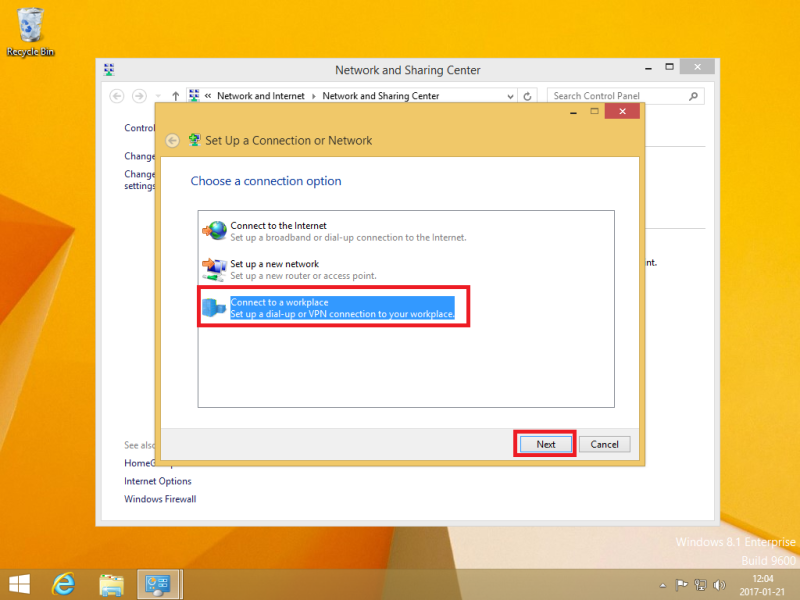Click the Next button

pyautogui.click(x=545, y=444)
